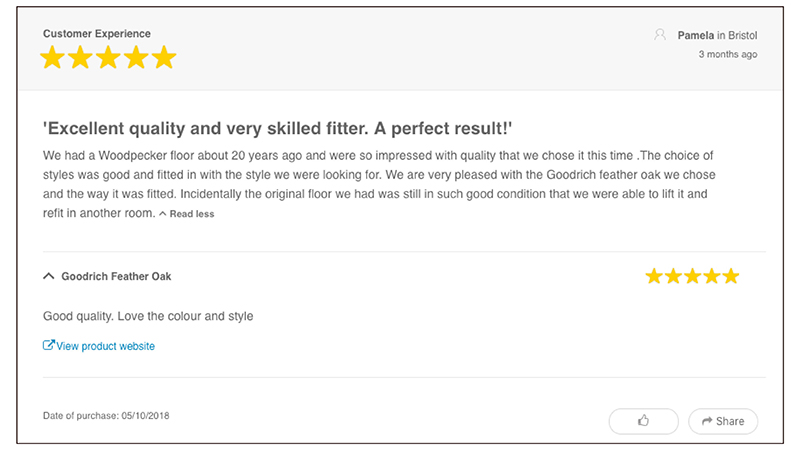Click the reviewer name Pamela

[696, 35]
